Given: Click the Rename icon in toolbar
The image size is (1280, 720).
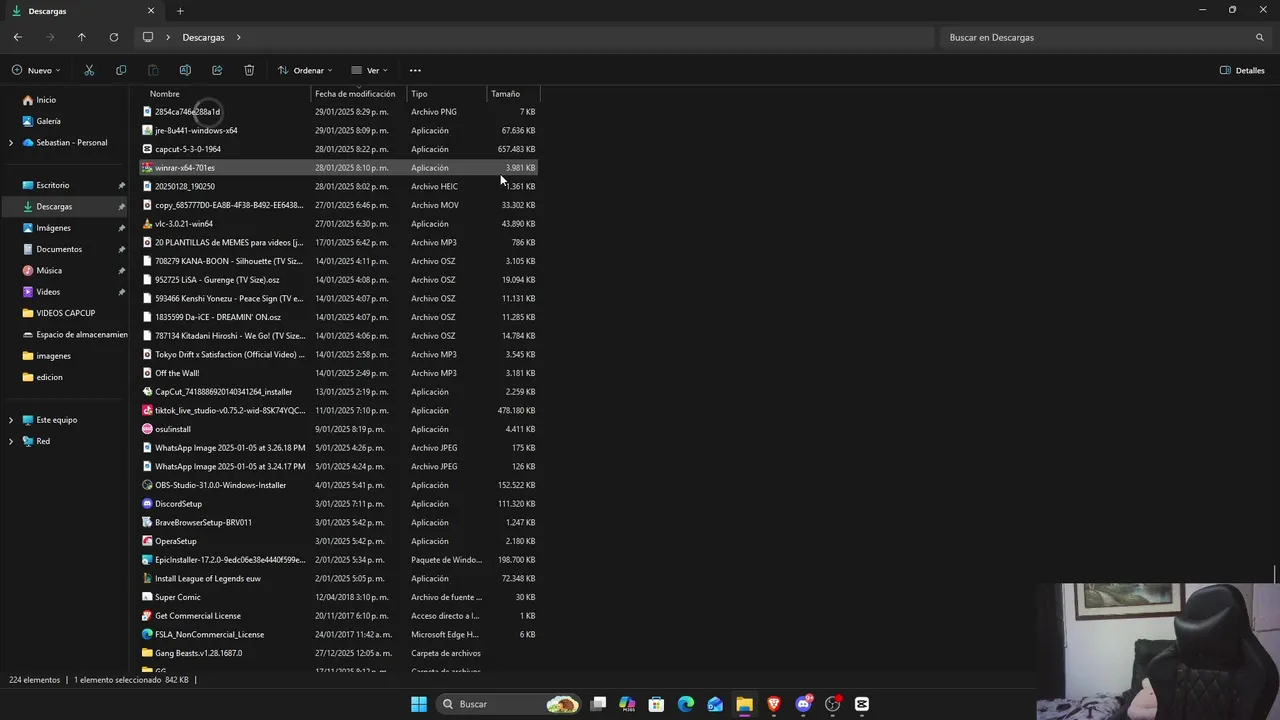Looking at the screenshot, I should click(185, 70).
